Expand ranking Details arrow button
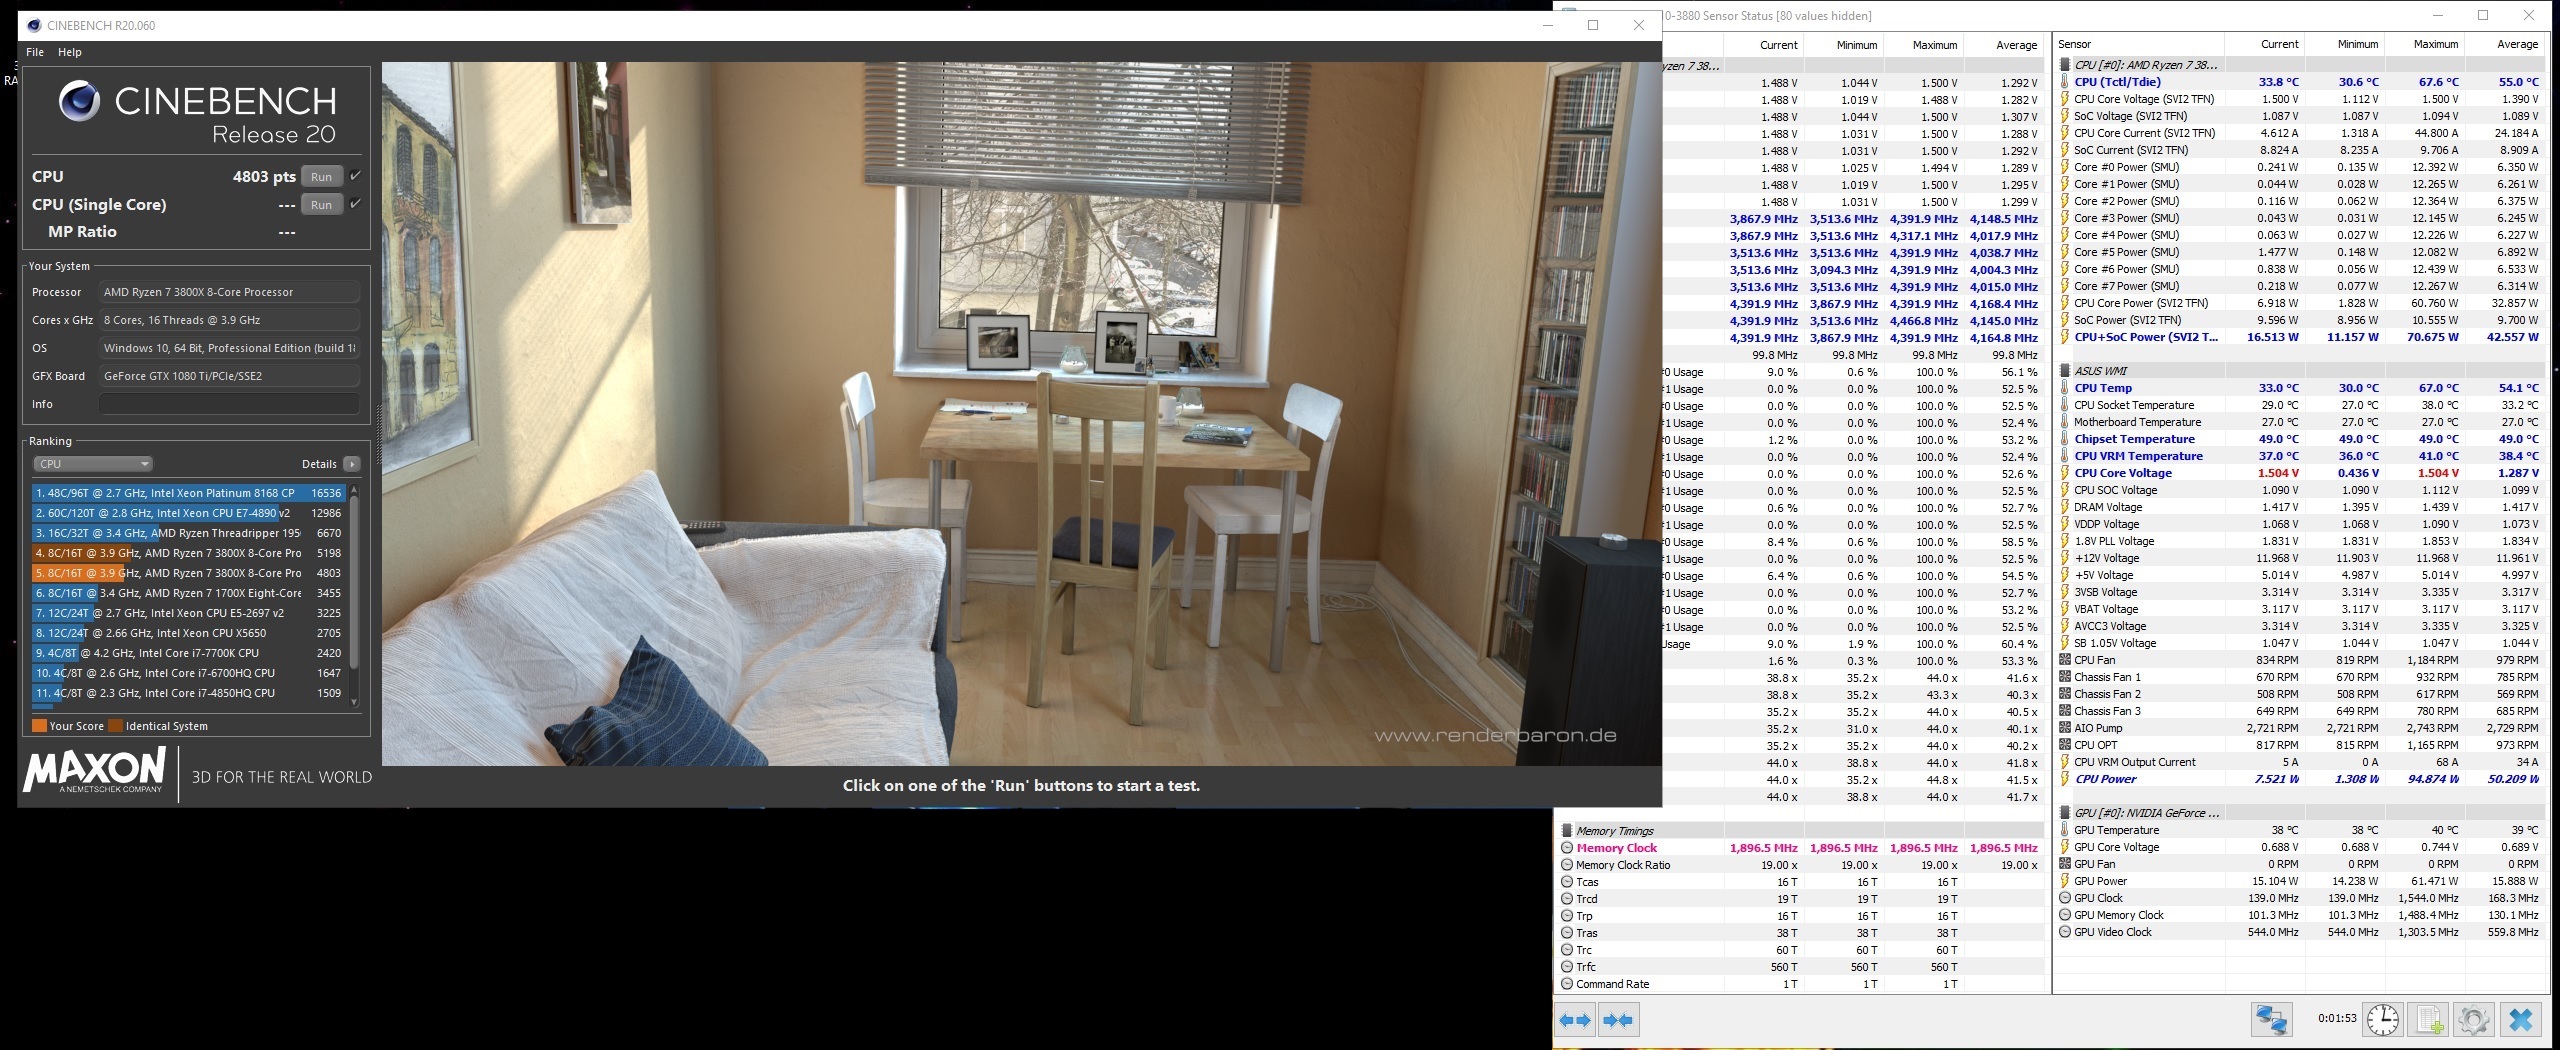The width and height of the screenshot is (2560, 1050). 352,464
